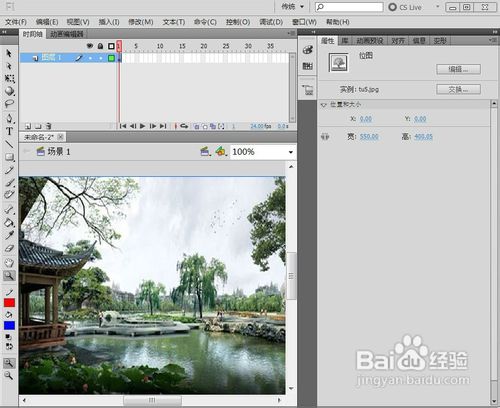500x408 pixels.
Task: Select the Eyedropper tool
Action: pyautogui.click(x=9, y=235)
